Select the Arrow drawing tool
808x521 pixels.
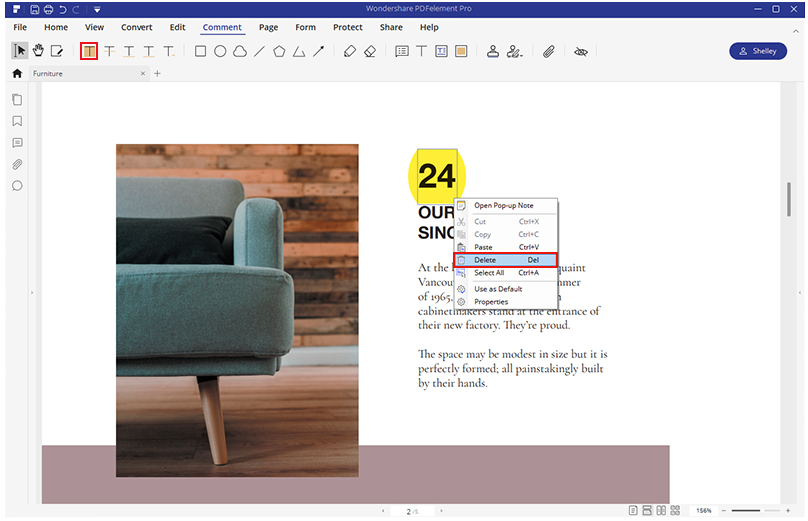318,51
